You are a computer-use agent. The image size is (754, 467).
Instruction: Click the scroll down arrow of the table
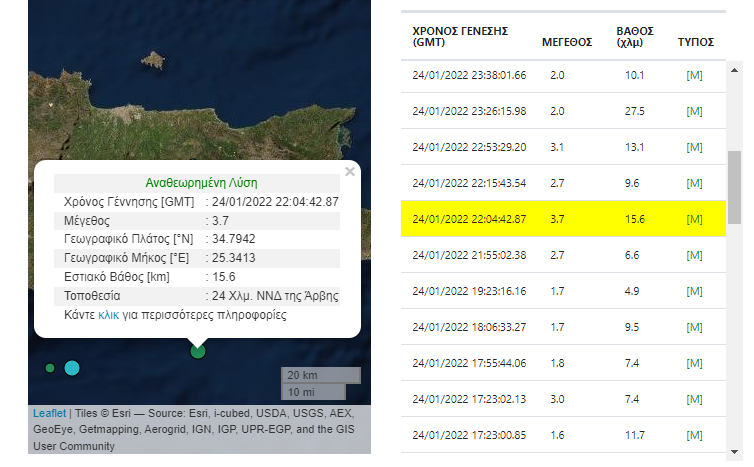(x=734, y=452)
